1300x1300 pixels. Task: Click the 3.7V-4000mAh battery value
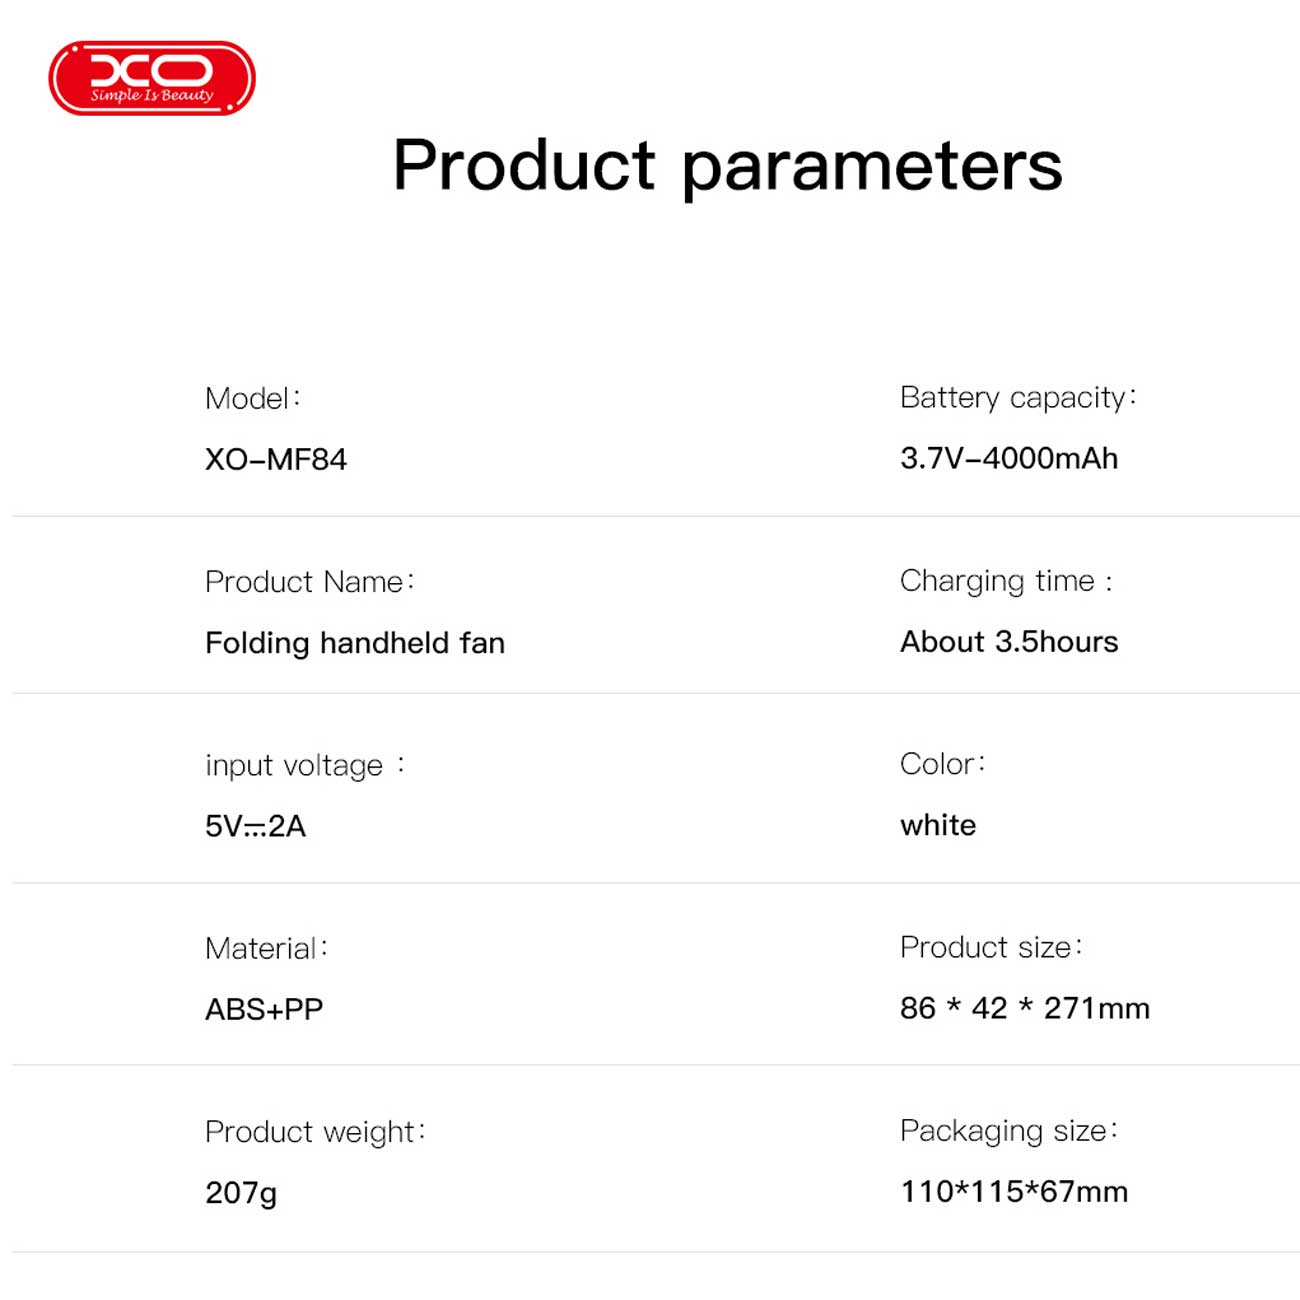tap(1009, 458)
